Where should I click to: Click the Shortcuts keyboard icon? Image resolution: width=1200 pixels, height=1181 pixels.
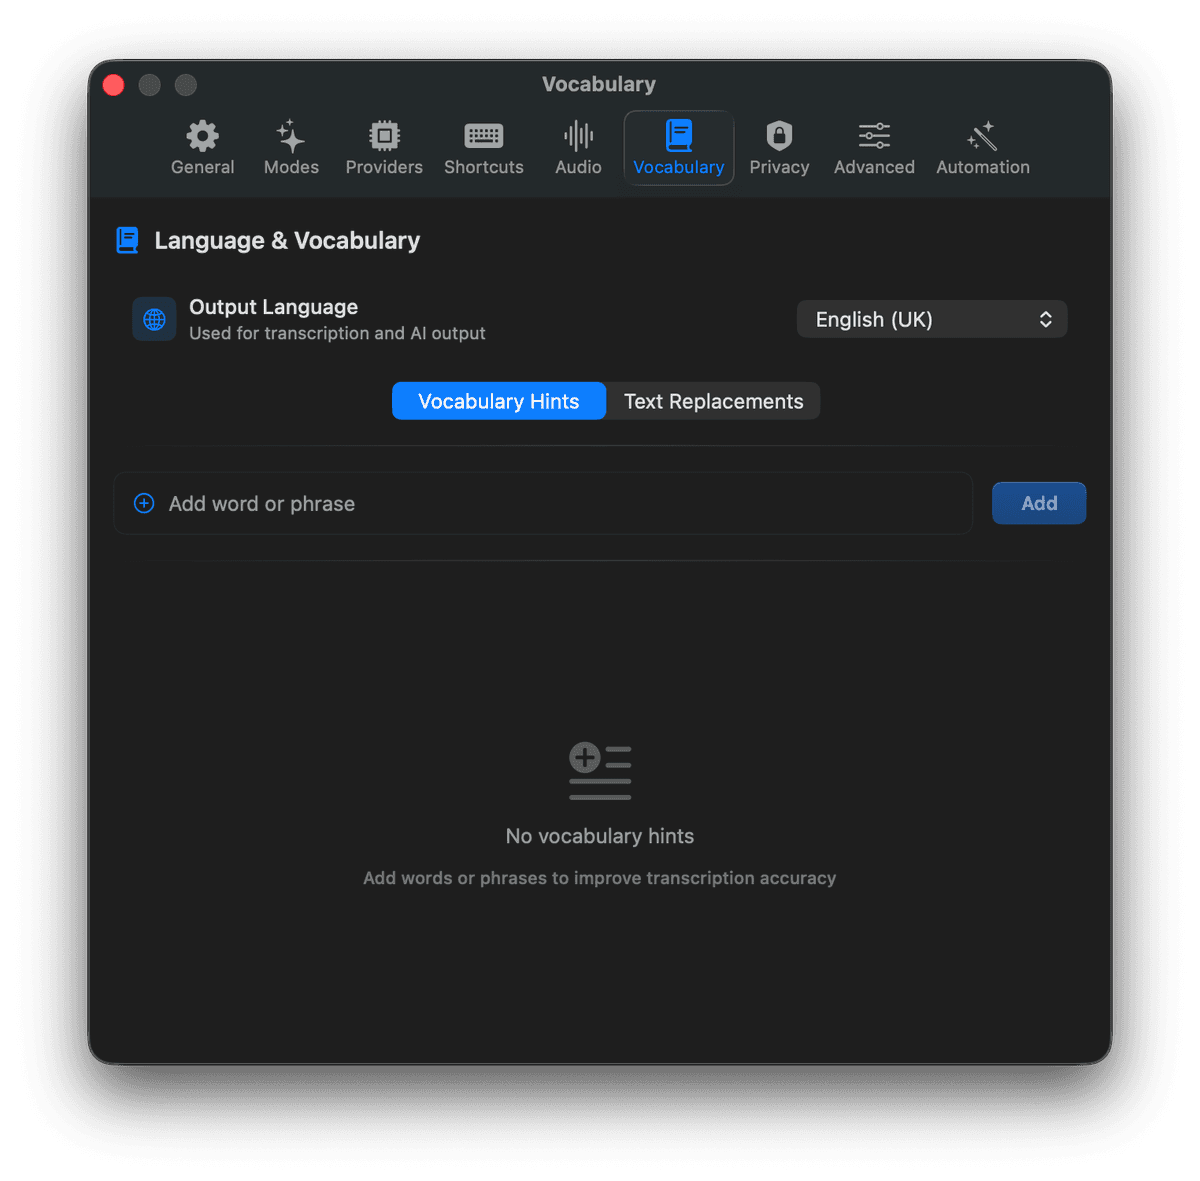(x=483, y=137)
